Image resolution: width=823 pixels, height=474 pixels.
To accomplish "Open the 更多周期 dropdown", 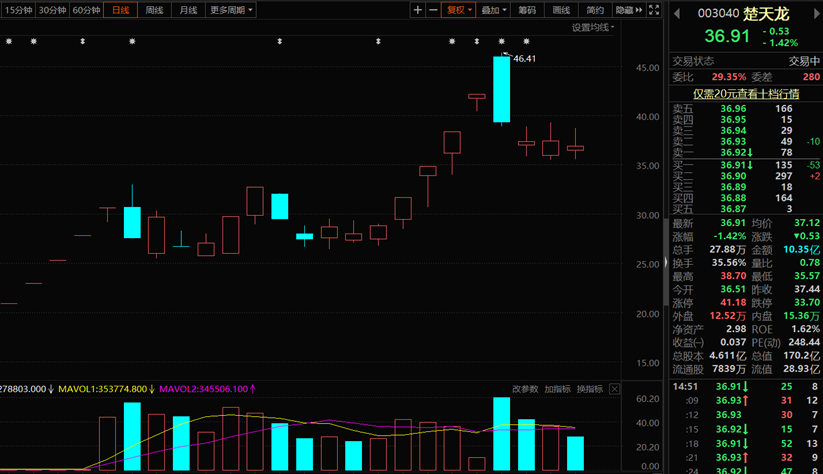I will click(x=231, y=10).
